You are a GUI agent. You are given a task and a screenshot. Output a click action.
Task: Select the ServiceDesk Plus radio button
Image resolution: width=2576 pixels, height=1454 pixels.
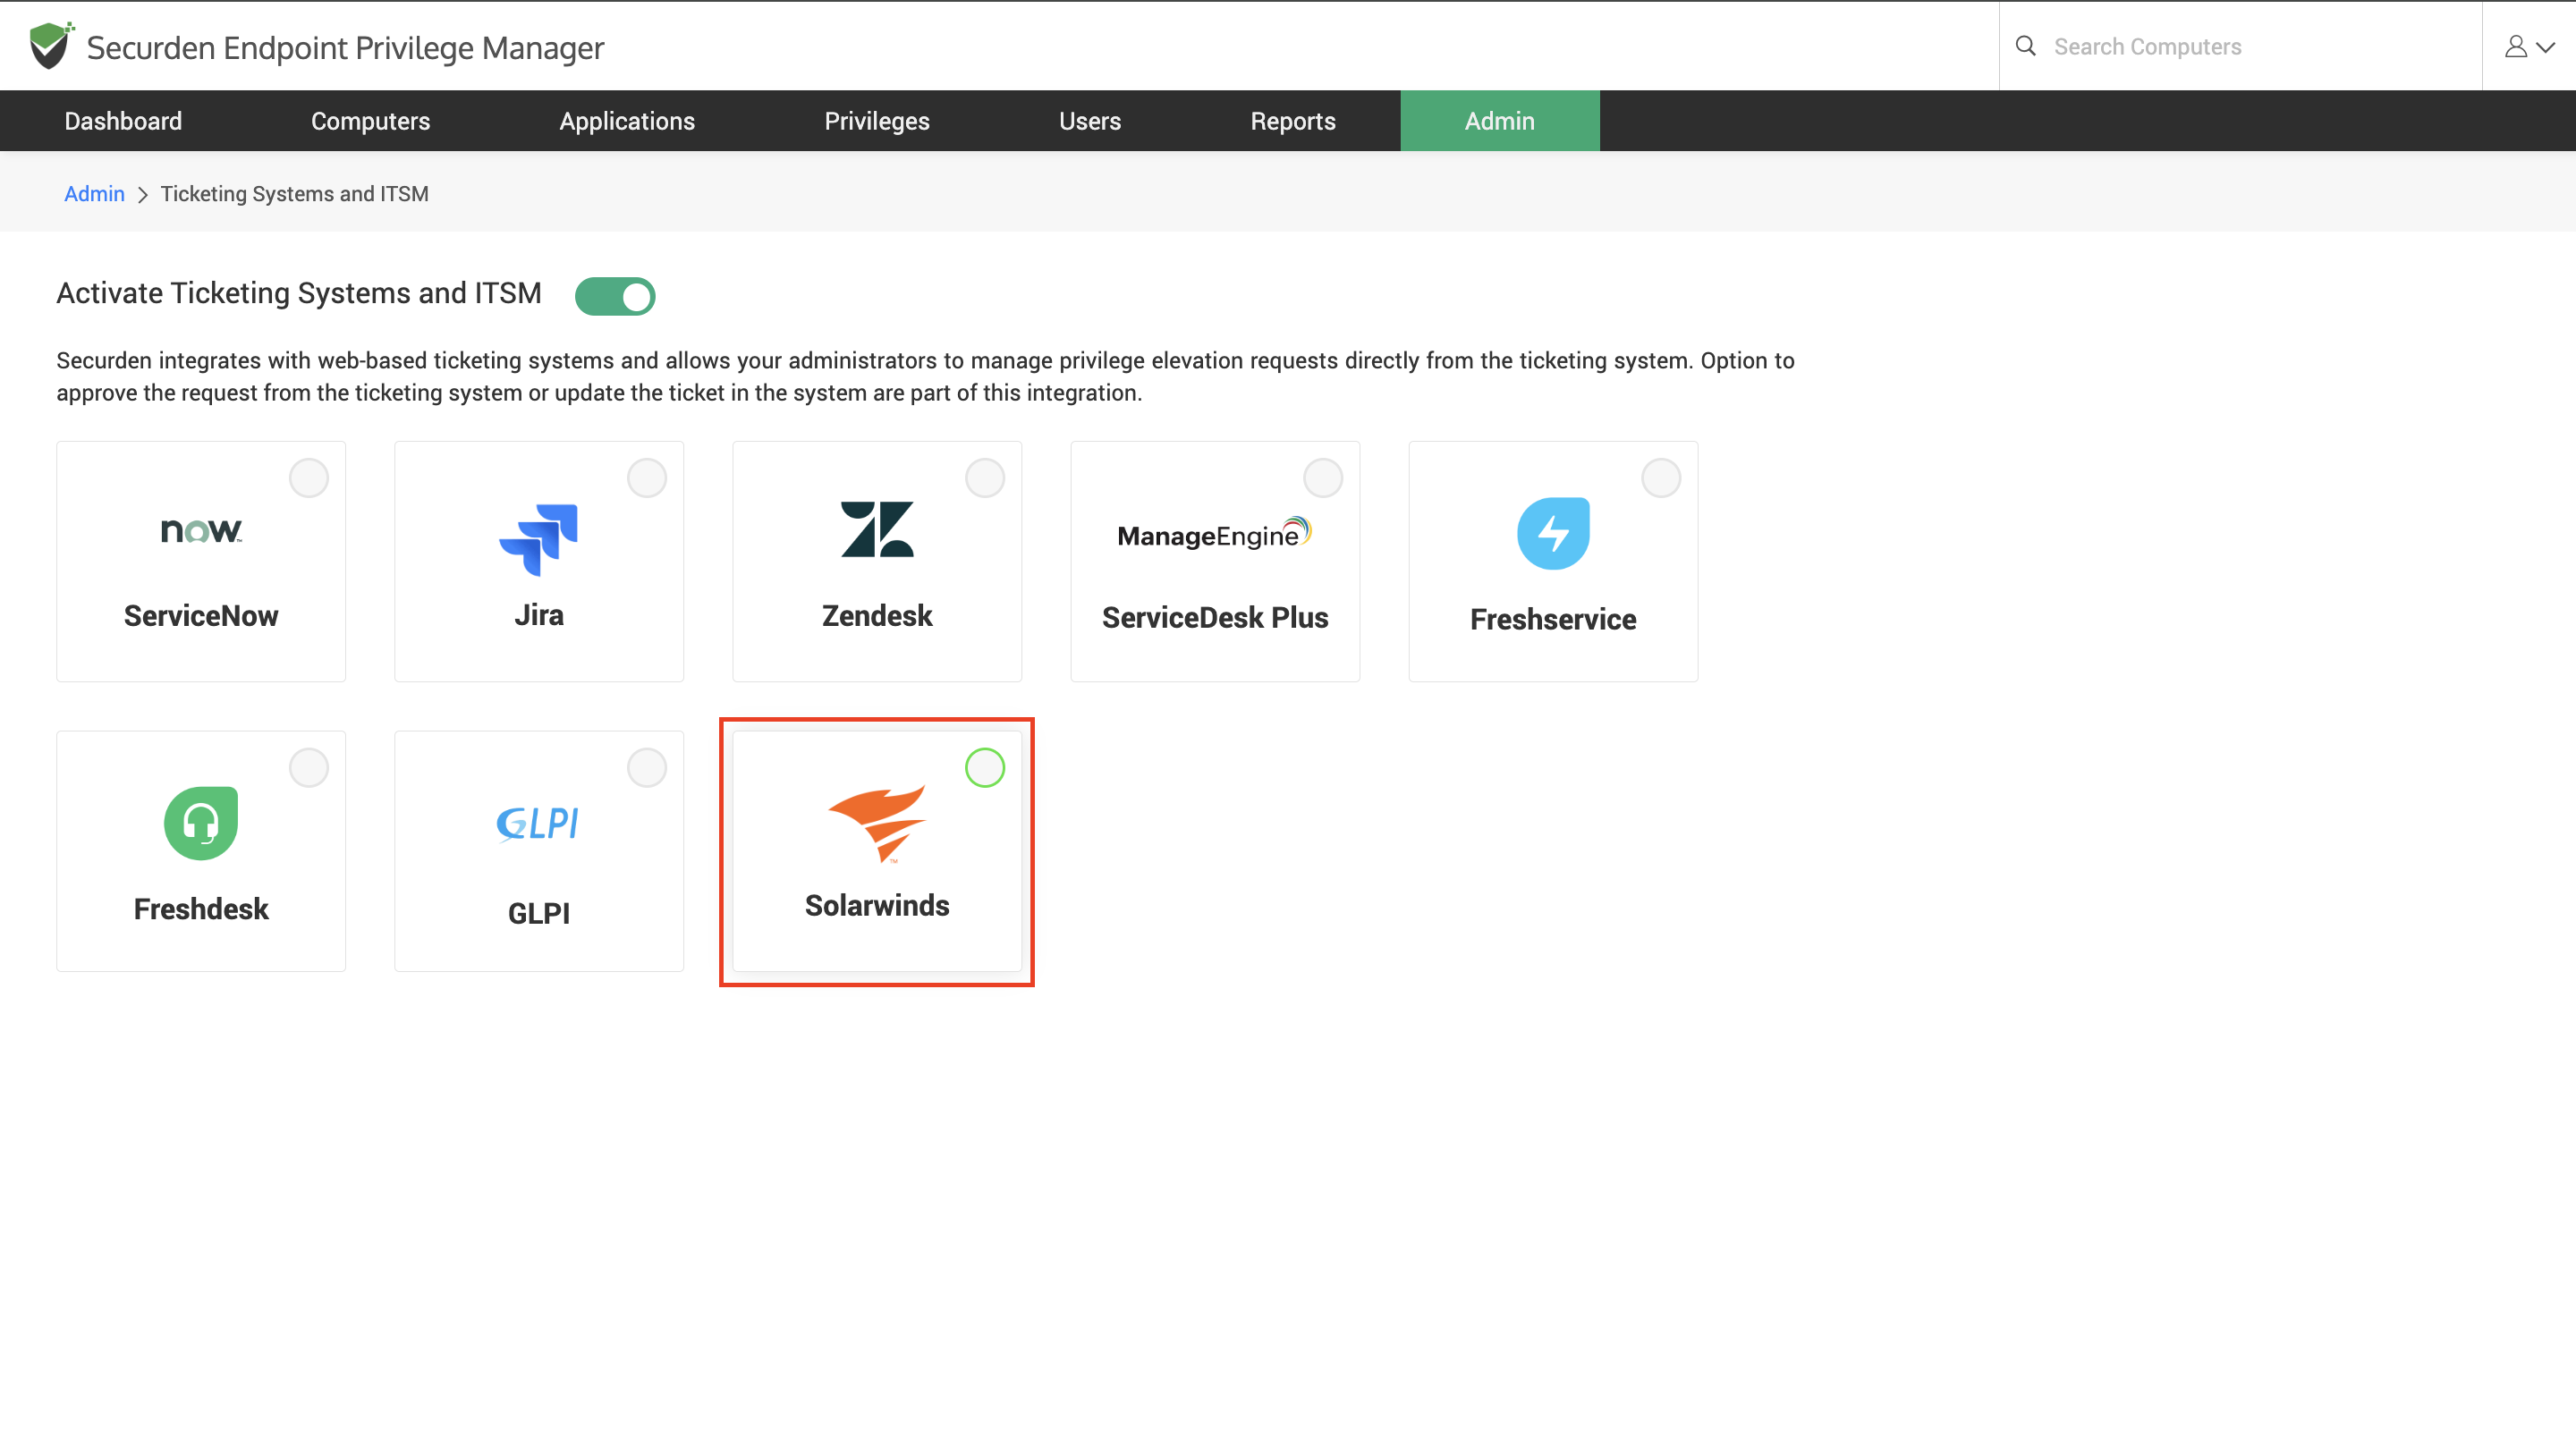point(1323,478)
